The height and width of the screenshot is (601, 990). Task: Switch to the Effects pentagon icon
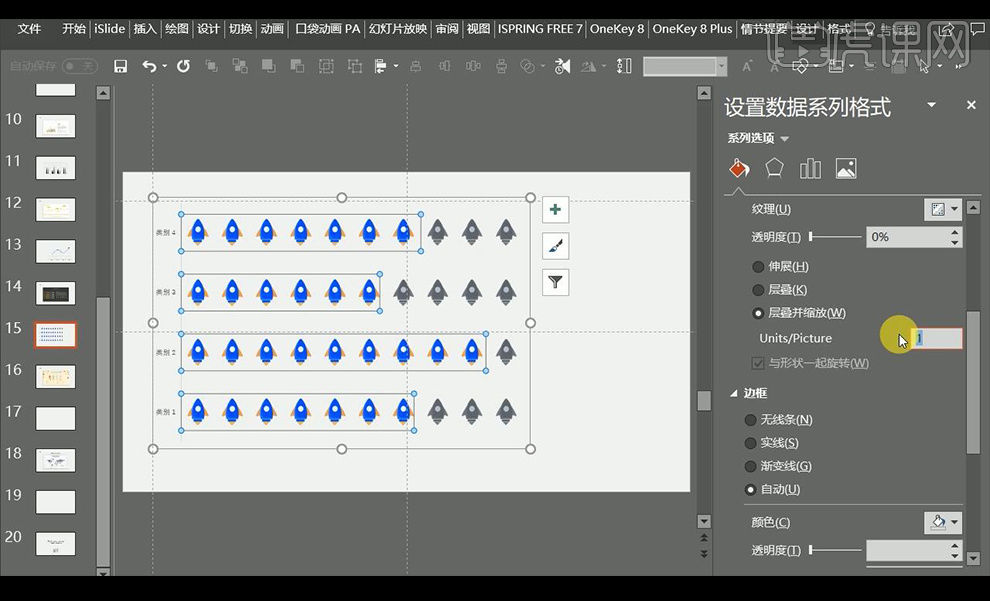(774, 168)
